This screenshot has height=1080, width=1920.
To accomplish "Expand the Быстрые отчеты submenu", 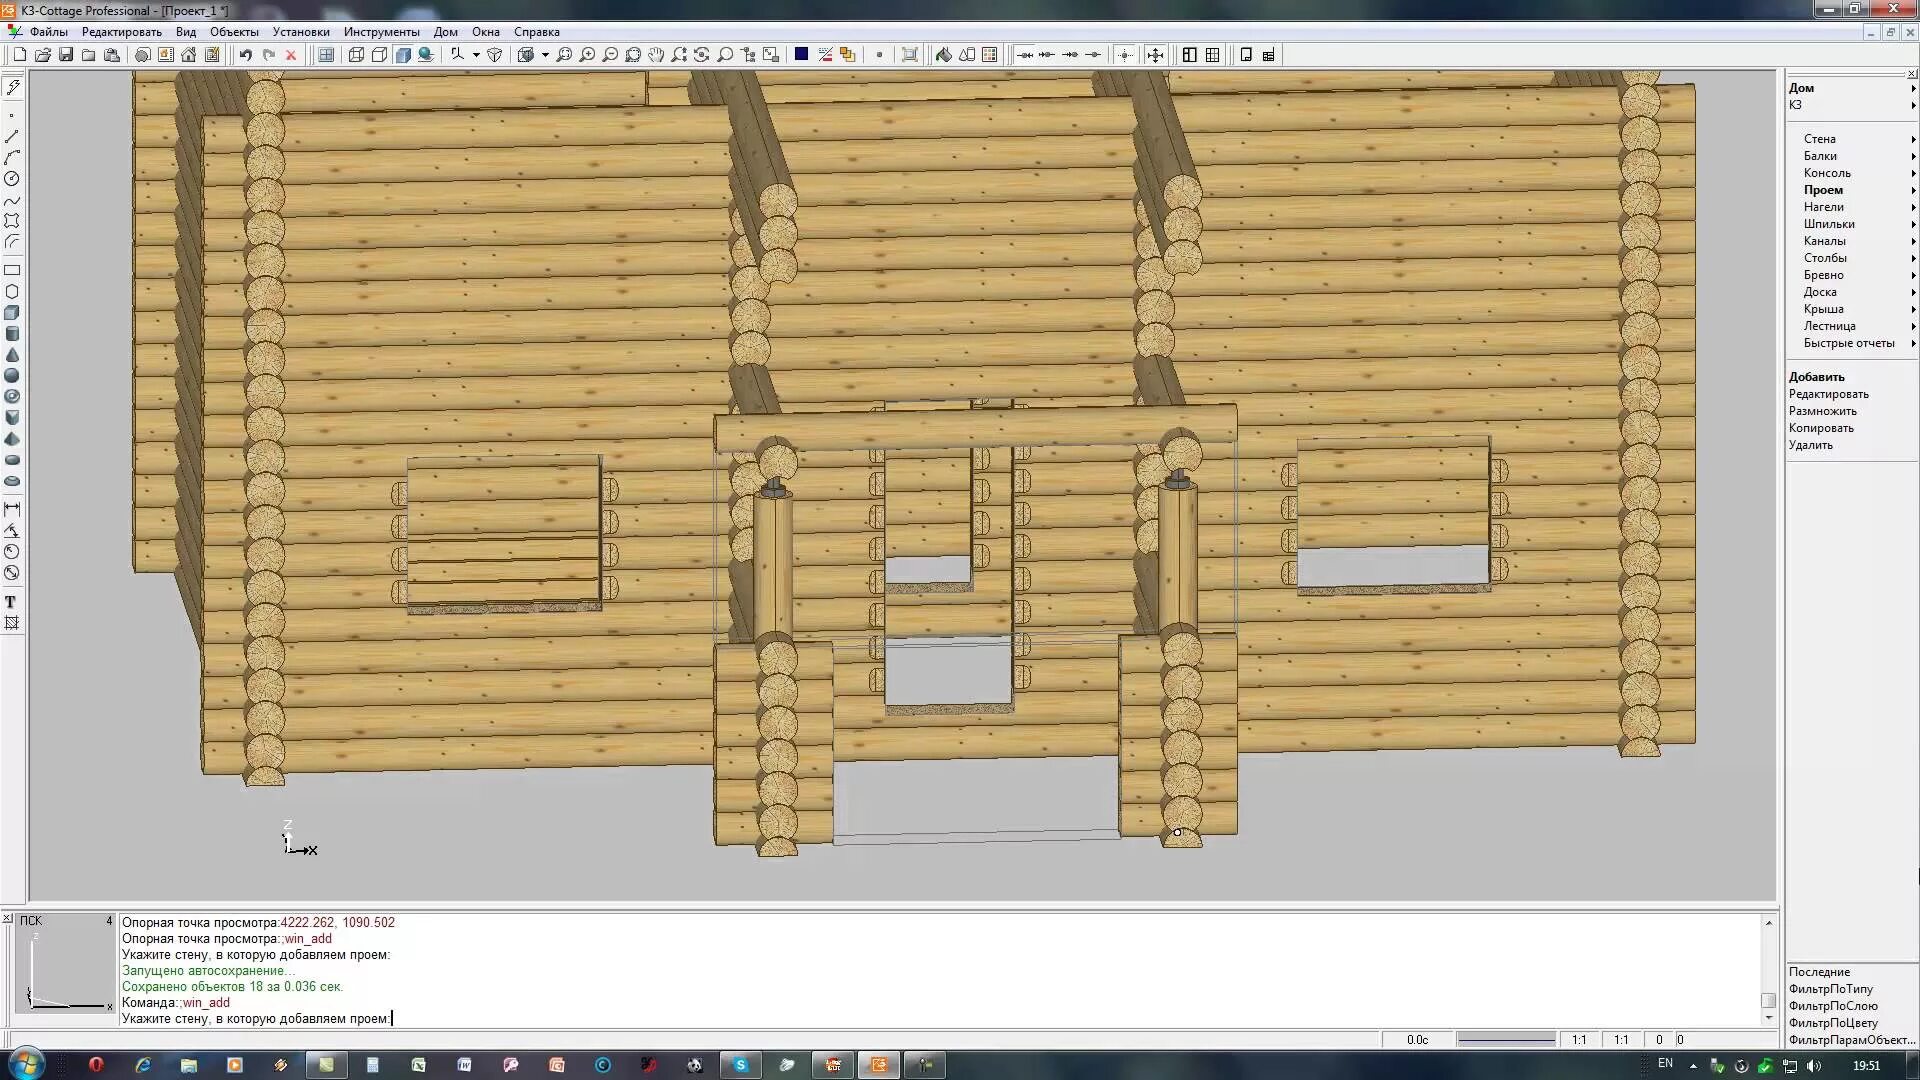I will click(1848, 343).
